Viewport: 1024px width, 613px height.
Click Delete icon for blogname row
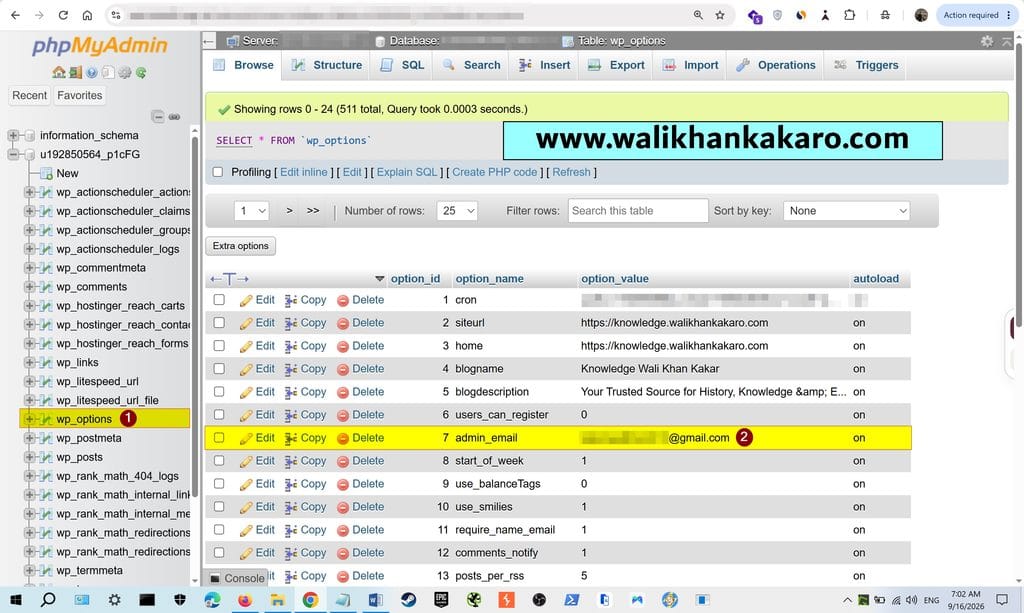(x=343, y=369)
